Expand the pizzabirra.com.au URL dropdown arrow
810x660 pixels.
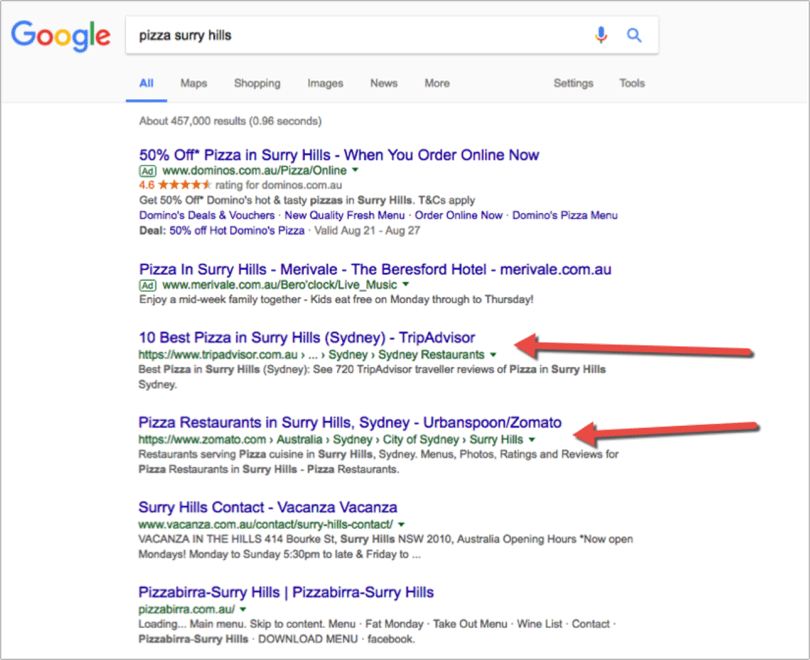click(243, 609)
